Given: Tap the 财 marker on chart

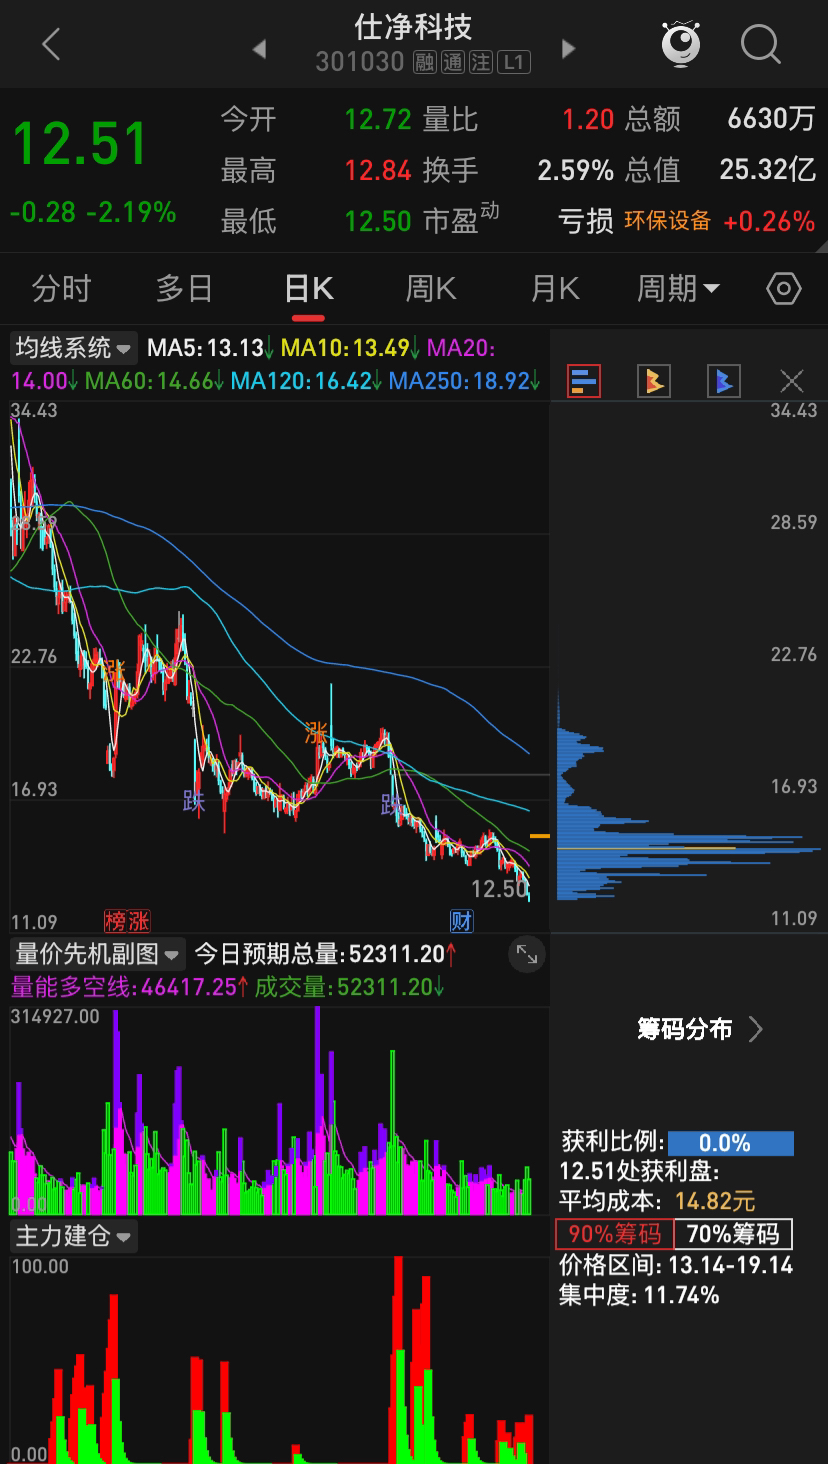Looking at the screenshot, I should coord(461,920).
